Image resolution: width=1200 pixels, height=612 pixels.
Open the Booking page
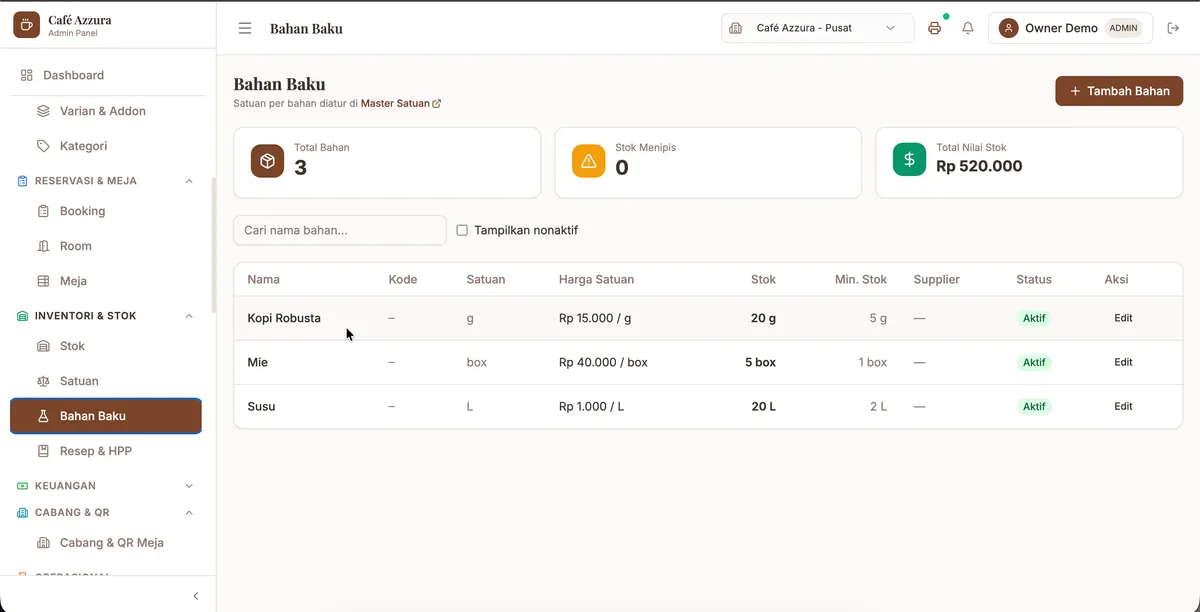106,211
